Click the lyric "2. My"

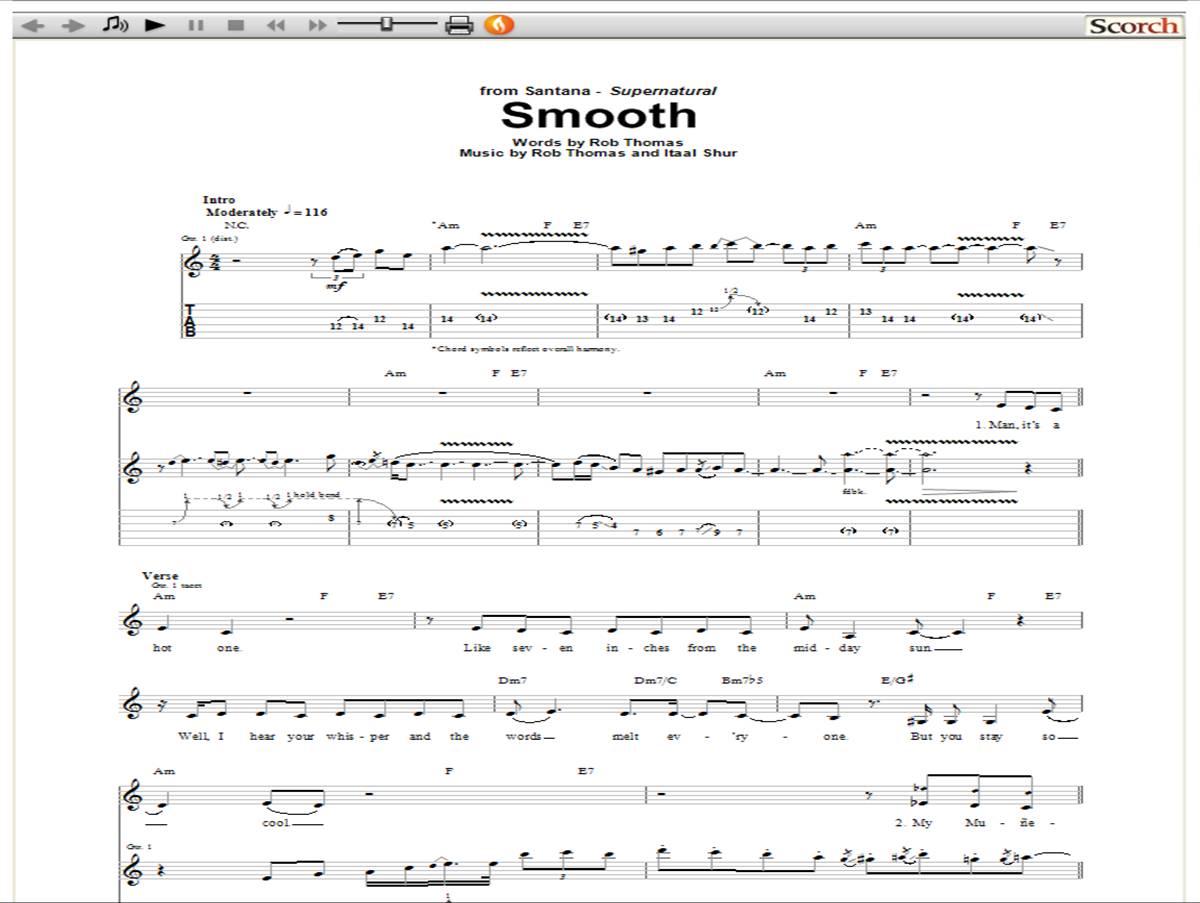913,823
